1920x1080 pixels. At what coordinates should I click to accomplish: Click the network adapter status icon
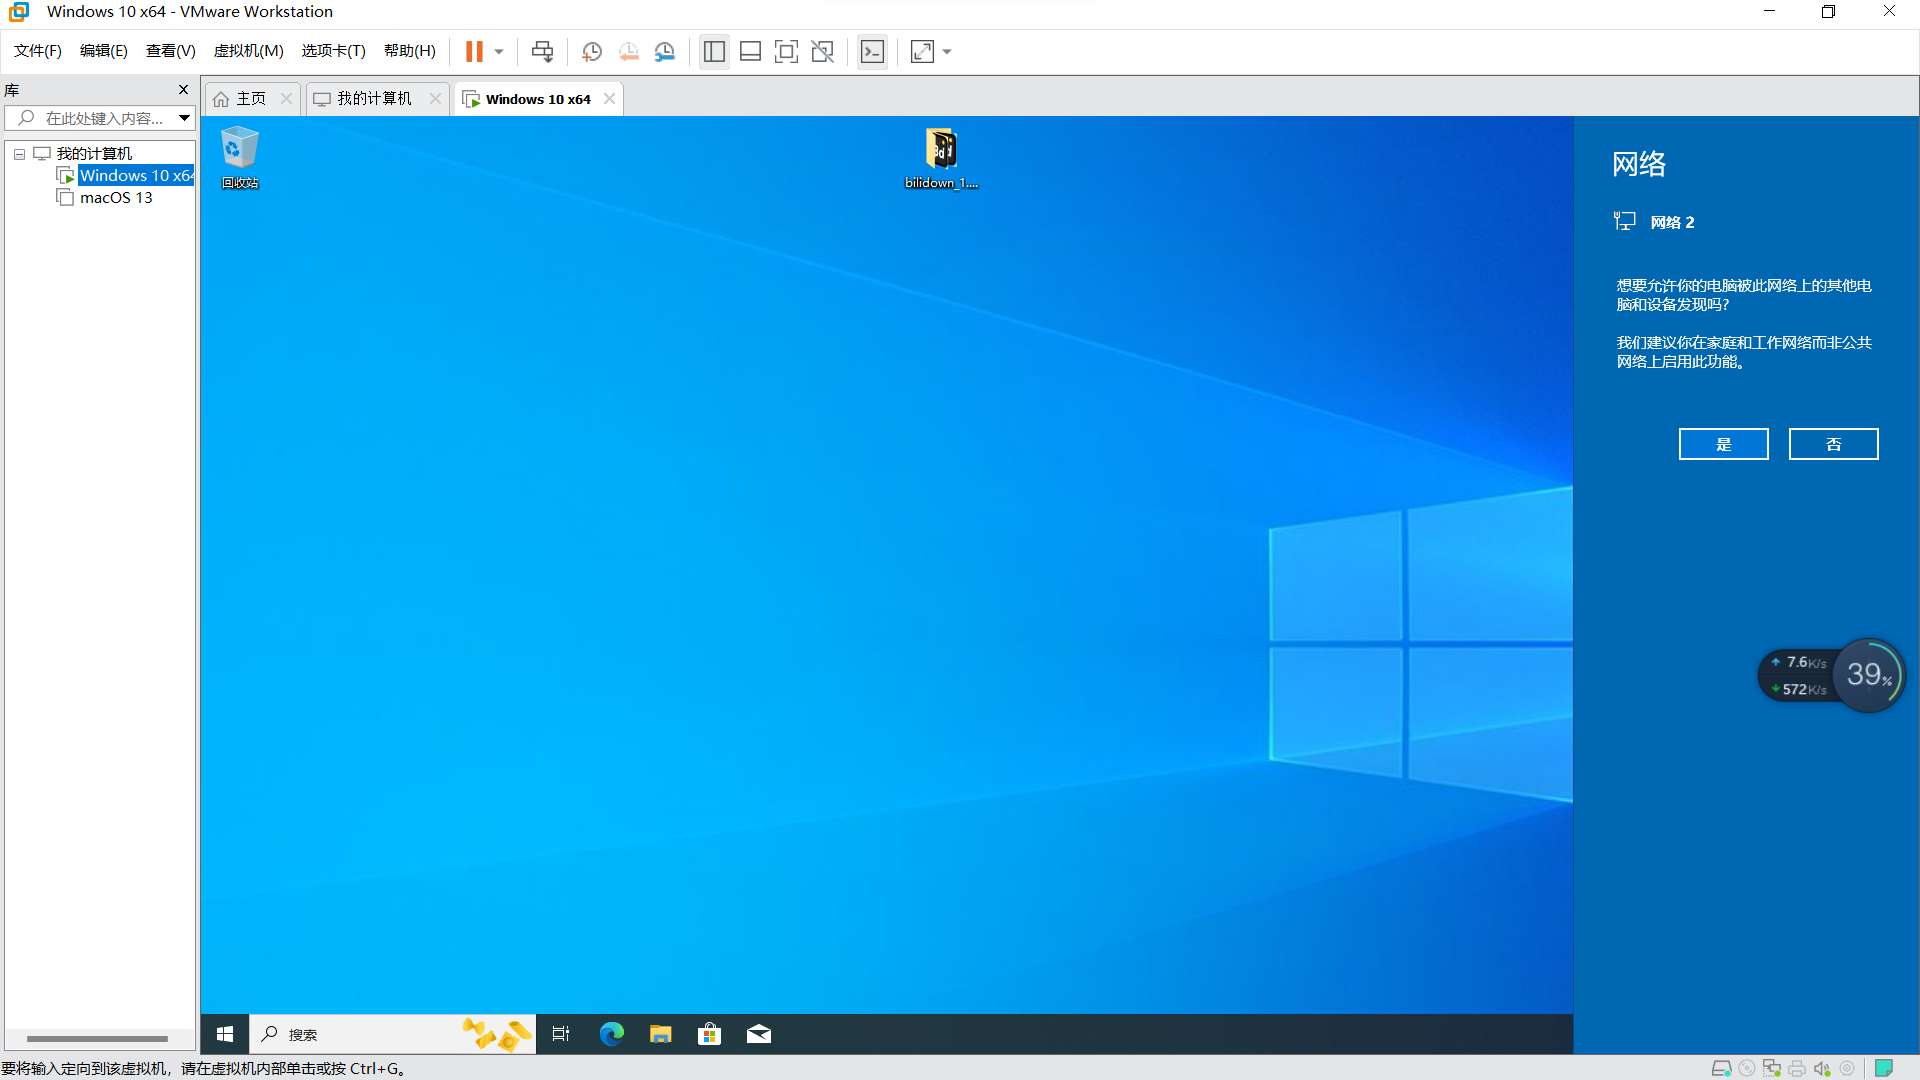point(1772,1068)
